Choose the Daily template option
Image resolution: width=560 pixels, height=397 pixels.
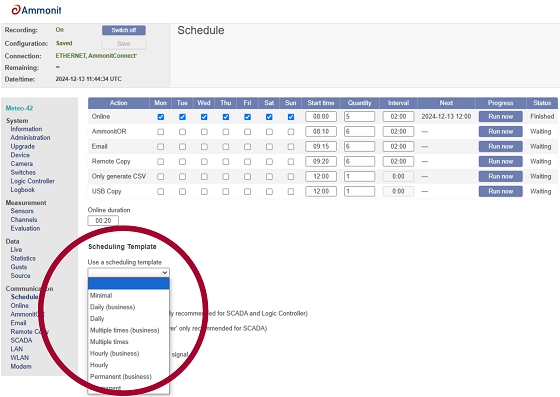pos(129,318)
